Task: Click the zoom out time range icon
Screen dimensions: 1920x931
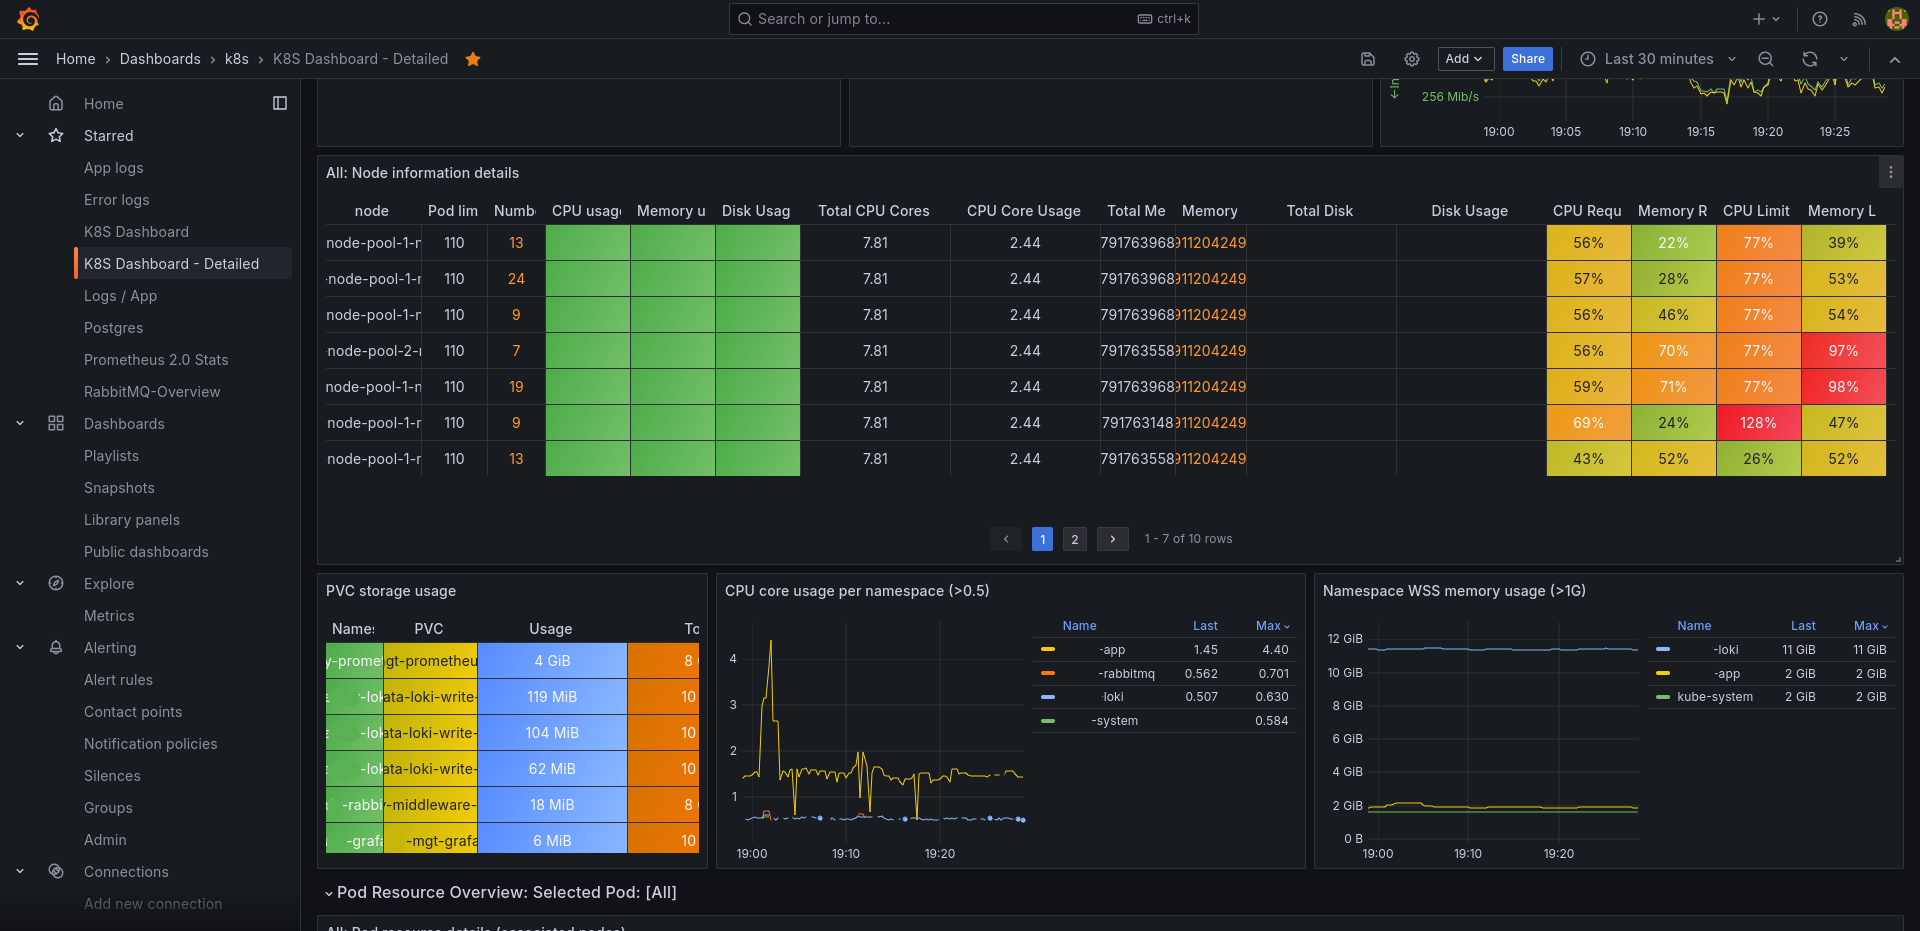Action: 1766,59
